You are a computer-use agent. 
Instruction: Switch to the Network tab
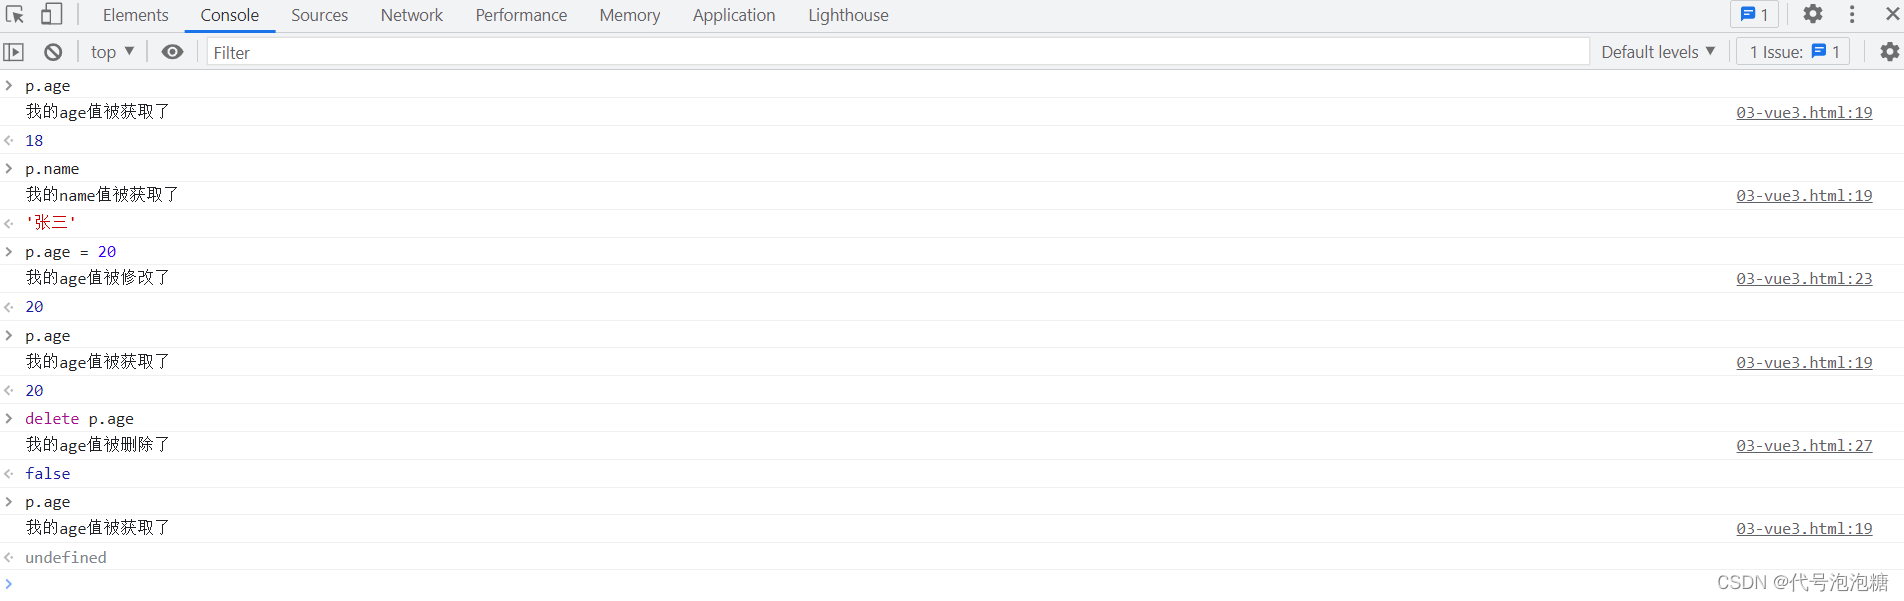411,15
